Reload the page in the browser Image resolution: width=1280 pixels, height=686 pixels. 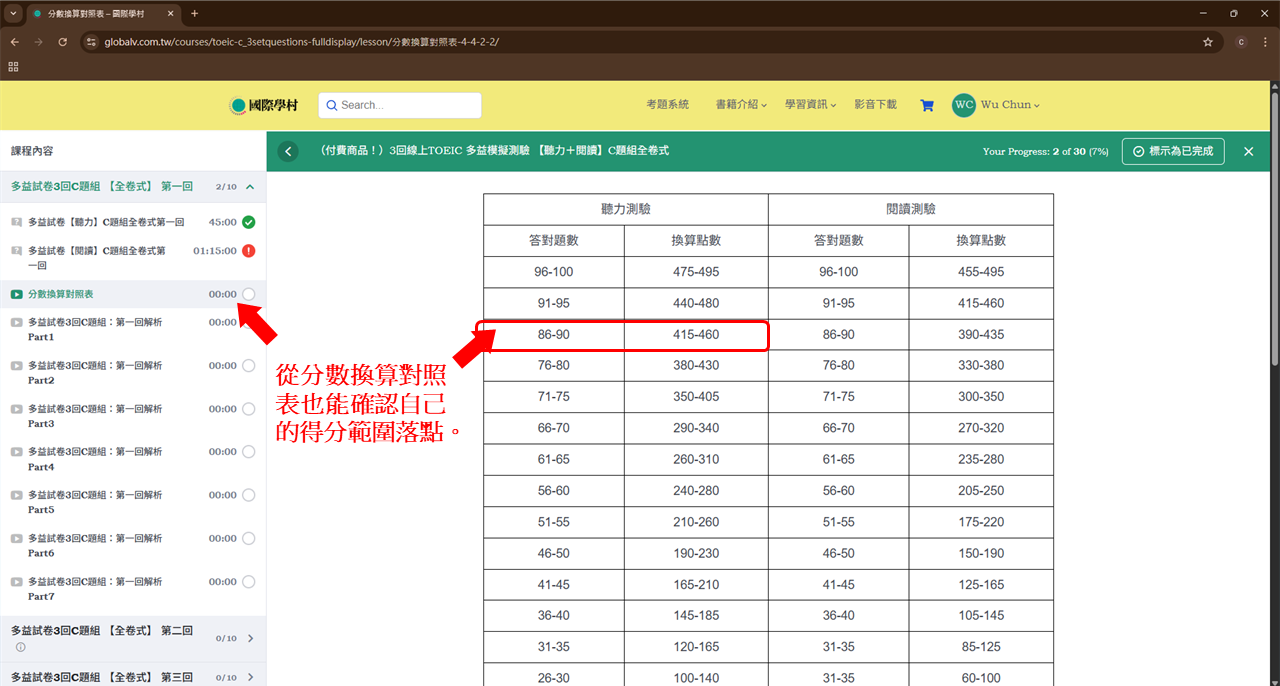[x=63, y=42]
